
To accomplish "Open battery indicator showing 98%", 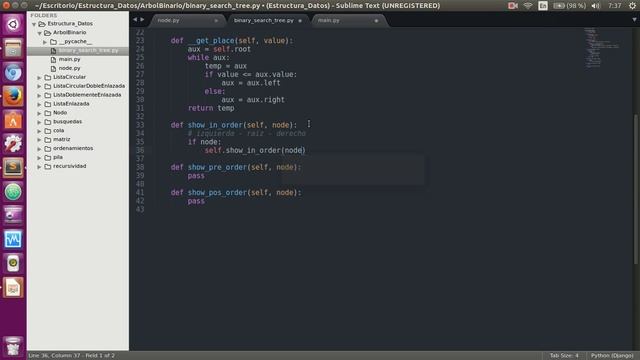I will coord(569,6).
